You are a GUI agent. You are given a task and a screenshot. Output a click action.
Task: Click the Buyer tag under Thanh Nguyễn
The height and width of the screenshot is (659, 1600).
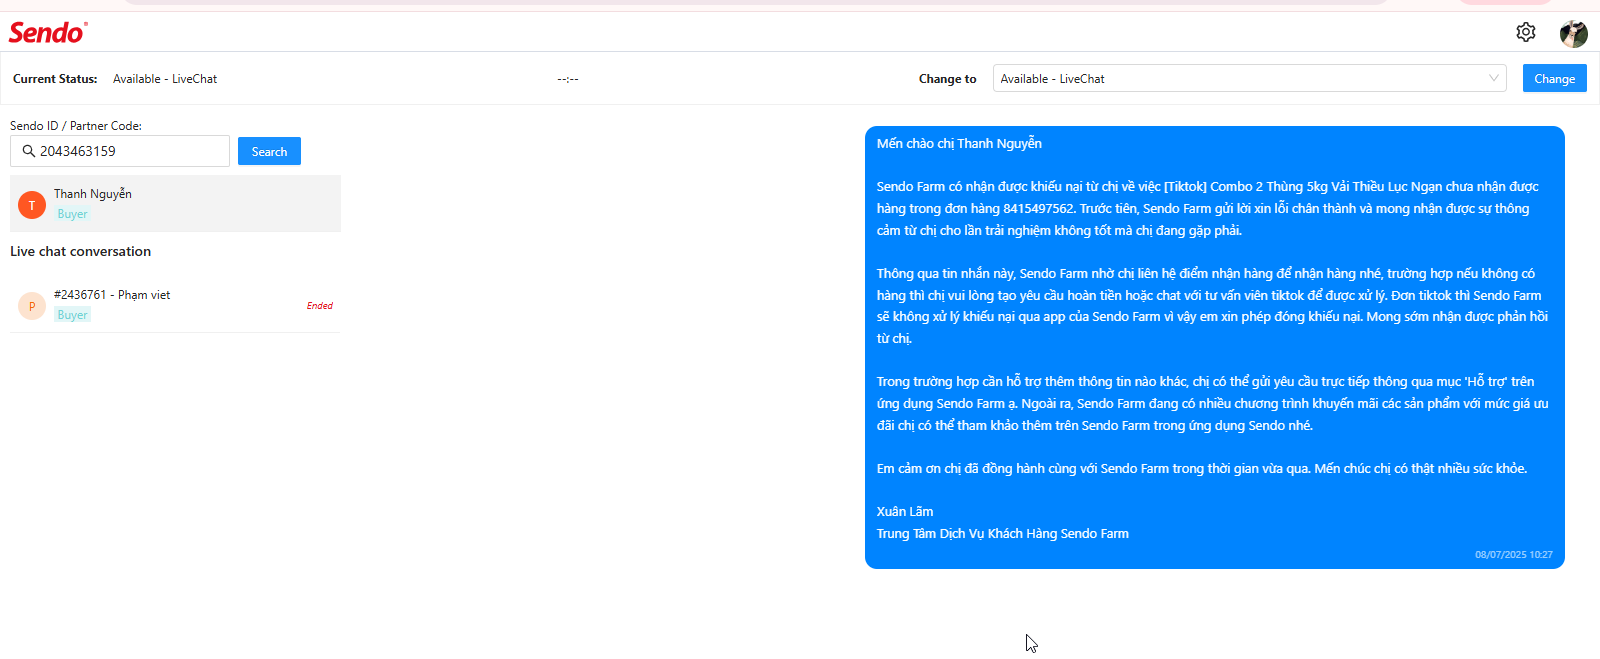[72, 214]
